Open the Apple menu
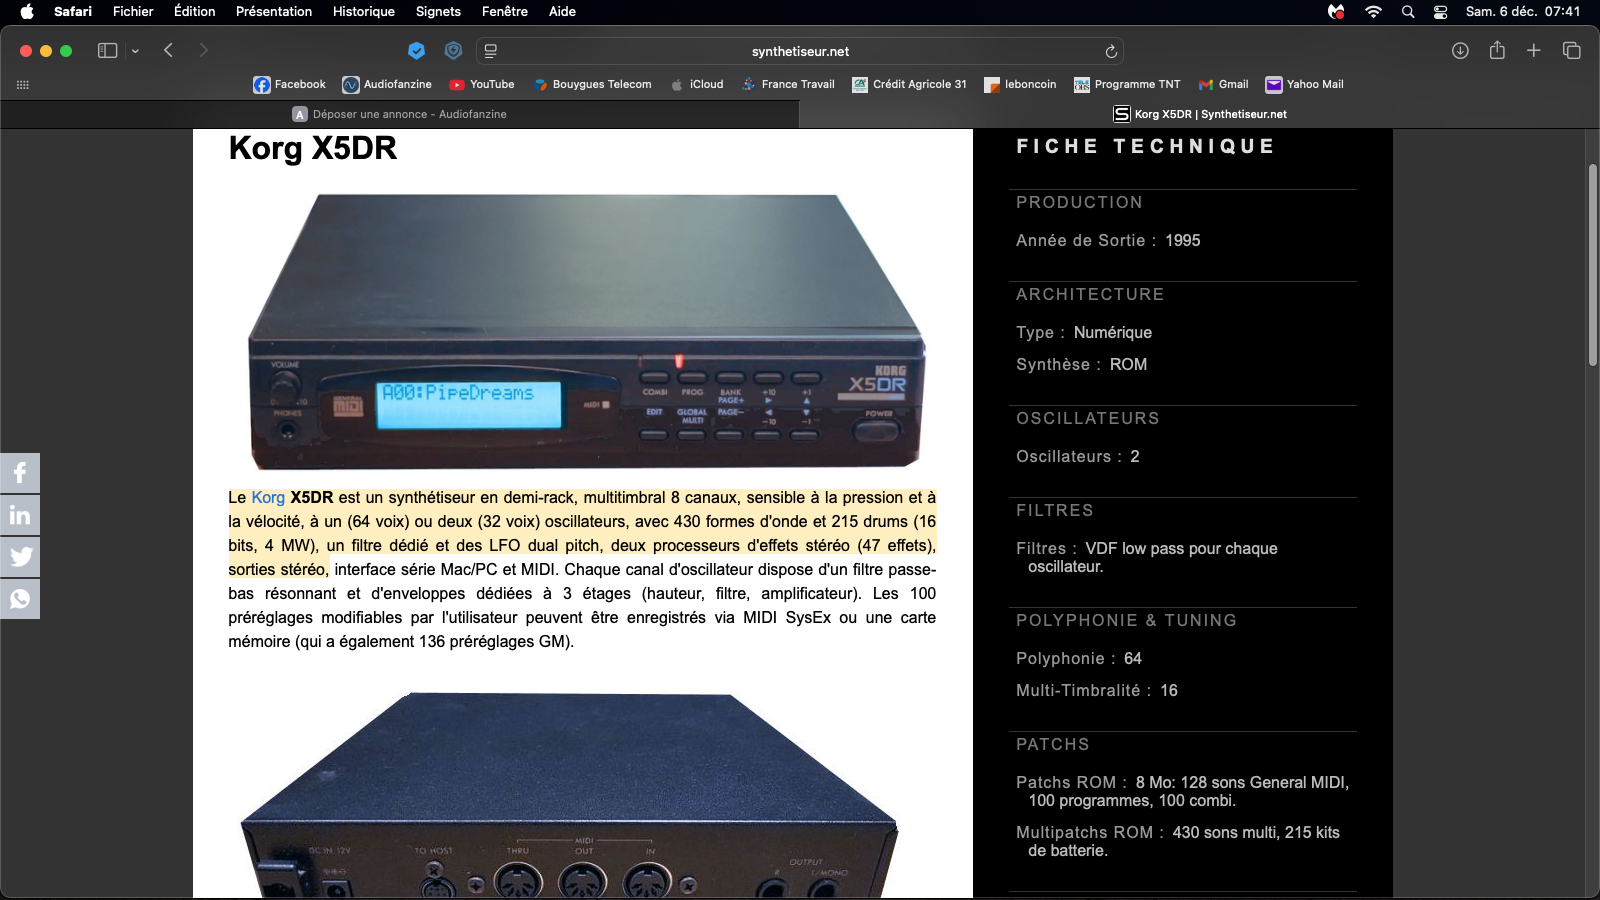Screen dimensions: 1600x900 [x=27, y=12]
